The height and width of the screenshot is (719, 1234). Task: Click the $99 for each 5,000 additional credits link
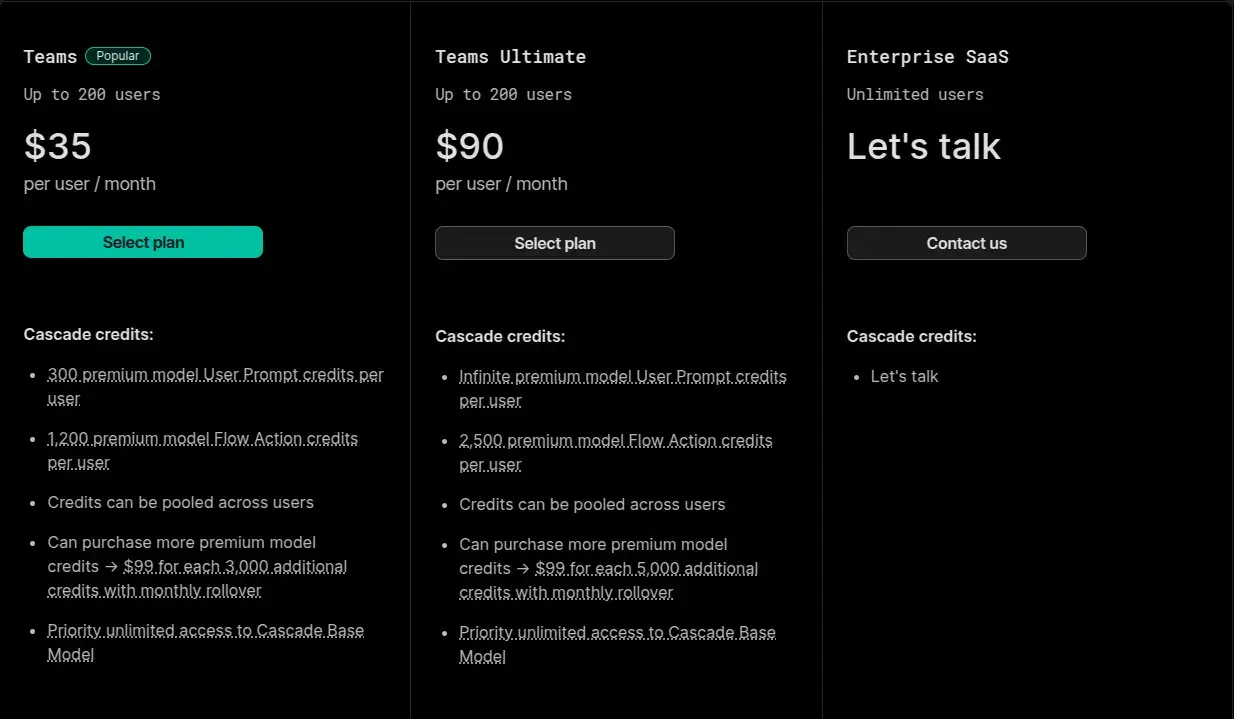646,569
